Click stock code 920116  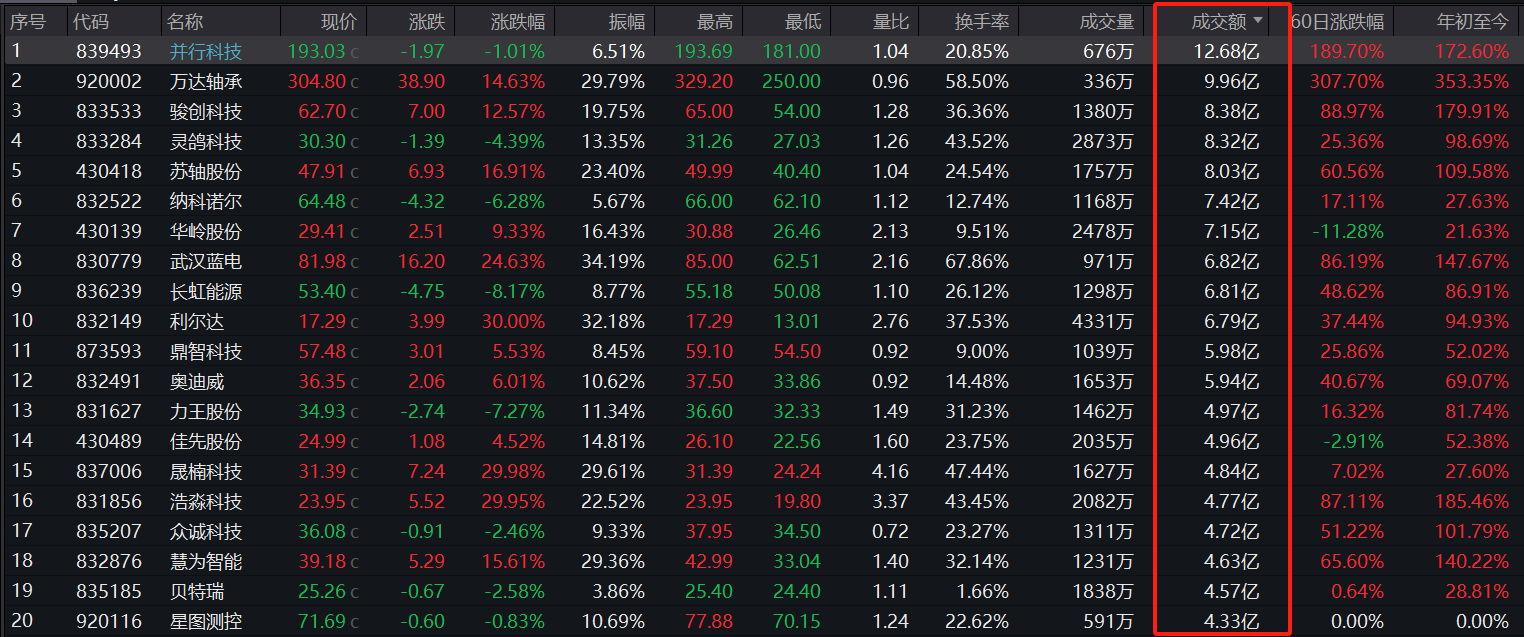[109, 621]
